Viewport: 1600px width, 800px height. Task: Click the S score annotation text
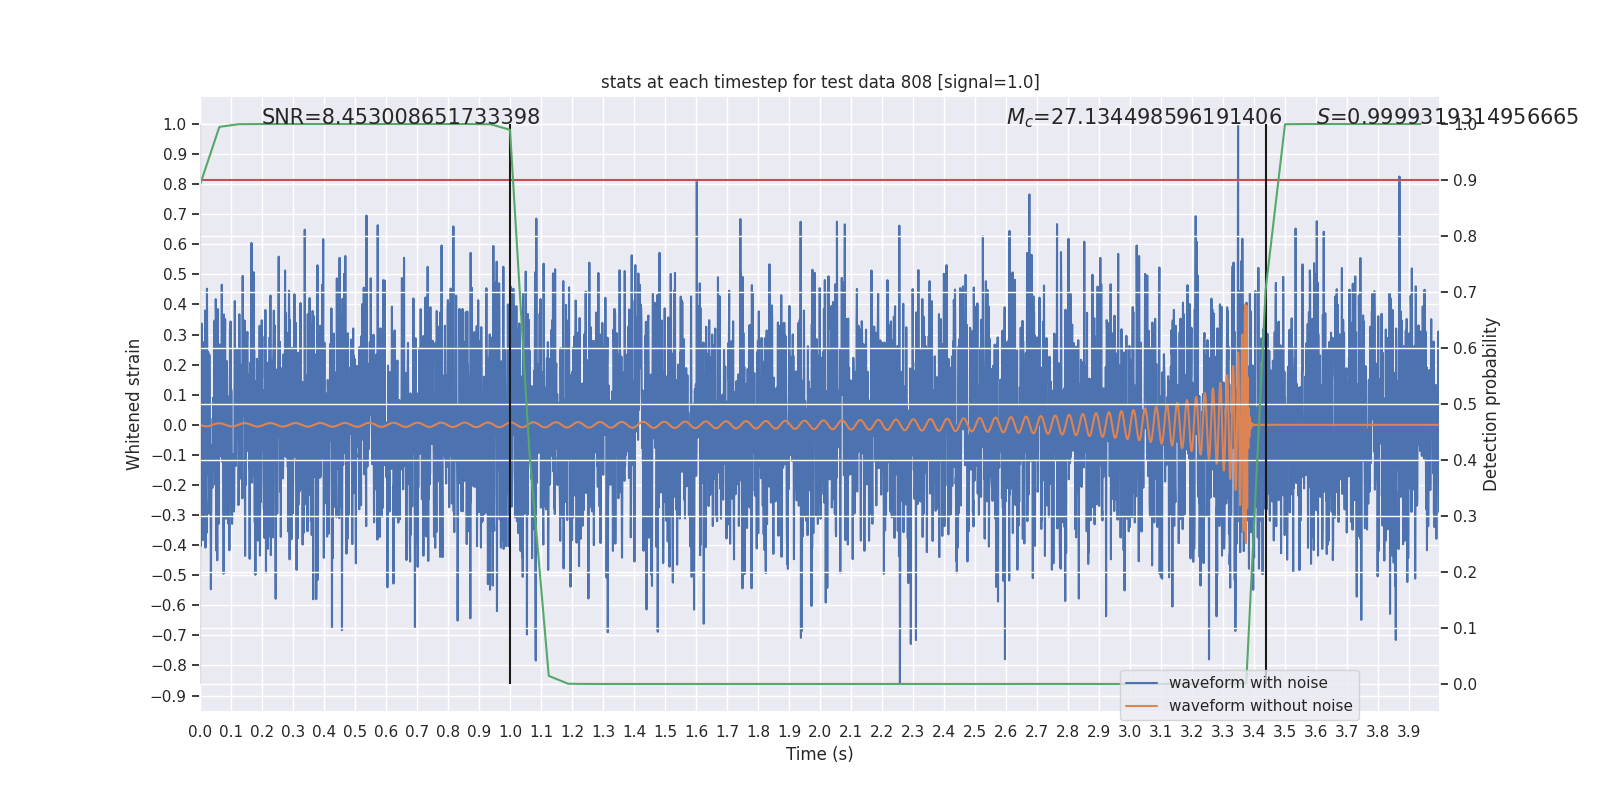coord(1447,117)
